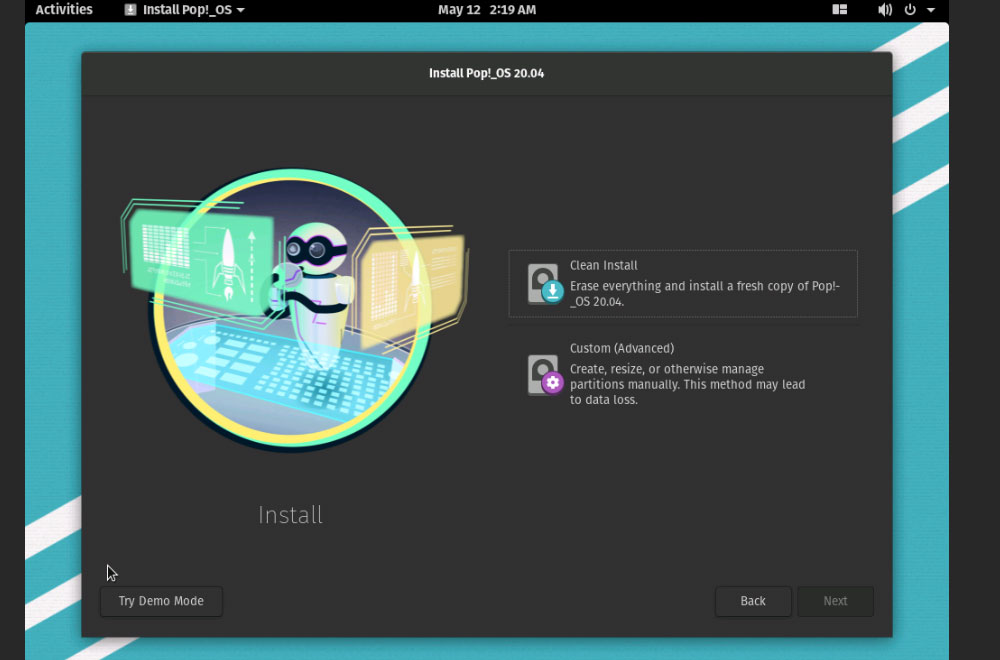This screenshot has height=660, width=1000.
Task: Select the Clean Install disk icon
Action: point(545,284)
